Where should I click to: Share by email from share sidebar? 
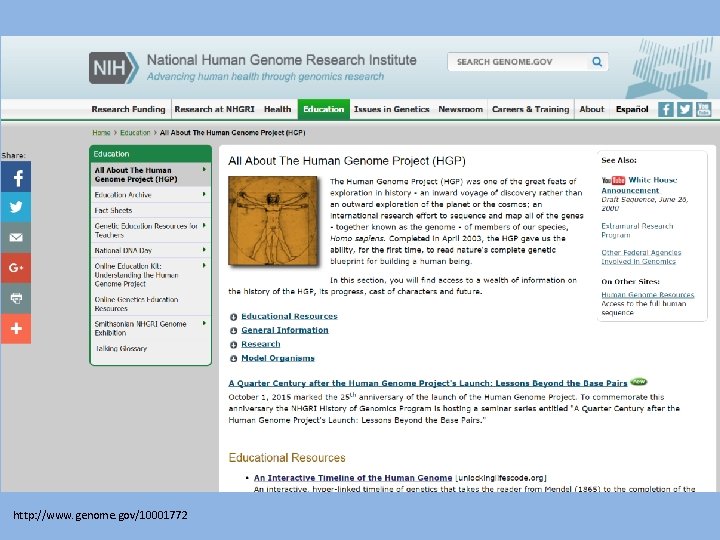pyautogui.click(x=16, y=237)
